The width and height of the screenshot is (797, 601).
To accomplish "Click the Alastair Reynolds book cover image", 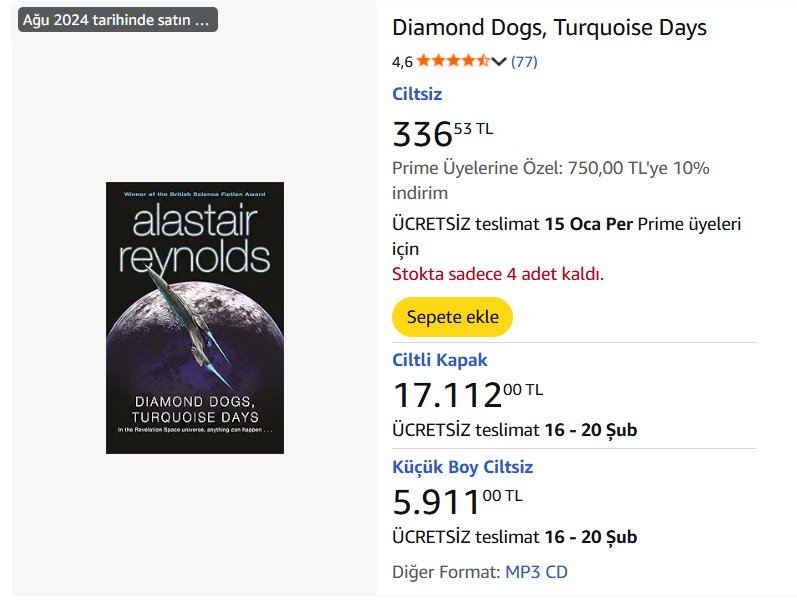I will tap(195, 318).
